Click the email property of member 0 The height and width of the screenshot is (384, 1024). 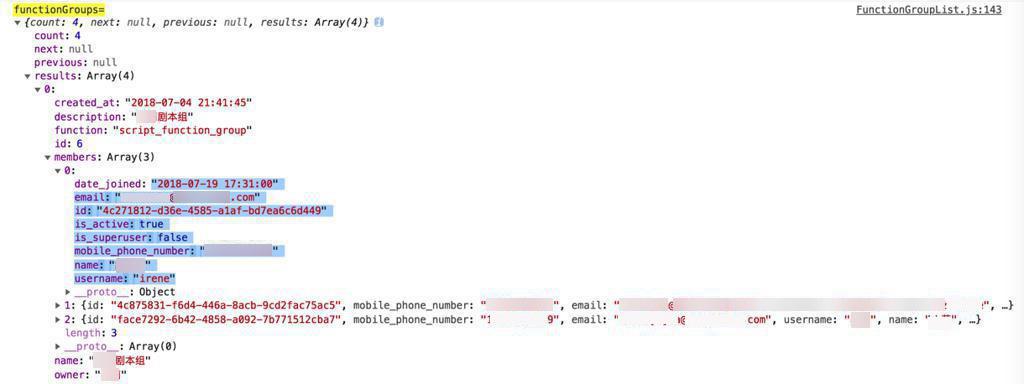pyautogui.click(x=168, y=197)
